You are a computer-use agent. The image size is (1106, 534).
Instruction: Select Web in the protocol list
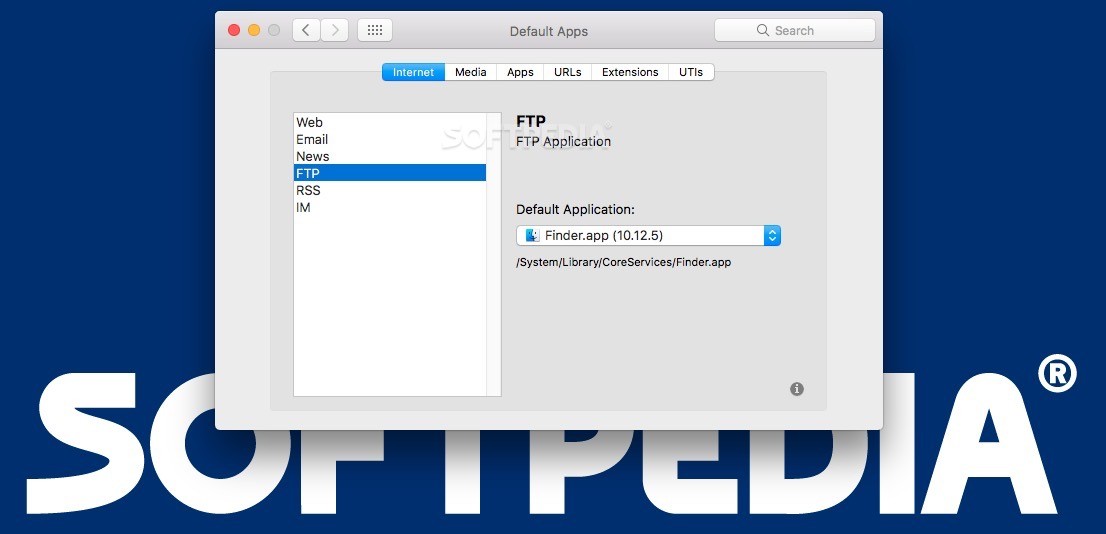click(389, 123)
